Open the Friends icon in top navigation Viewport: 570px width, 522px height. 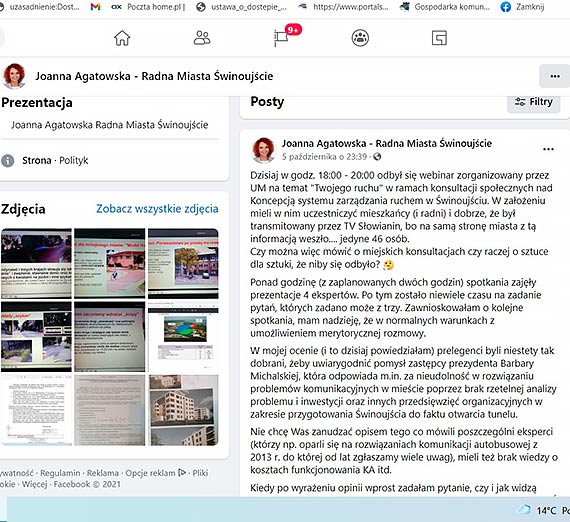[202, 38]
